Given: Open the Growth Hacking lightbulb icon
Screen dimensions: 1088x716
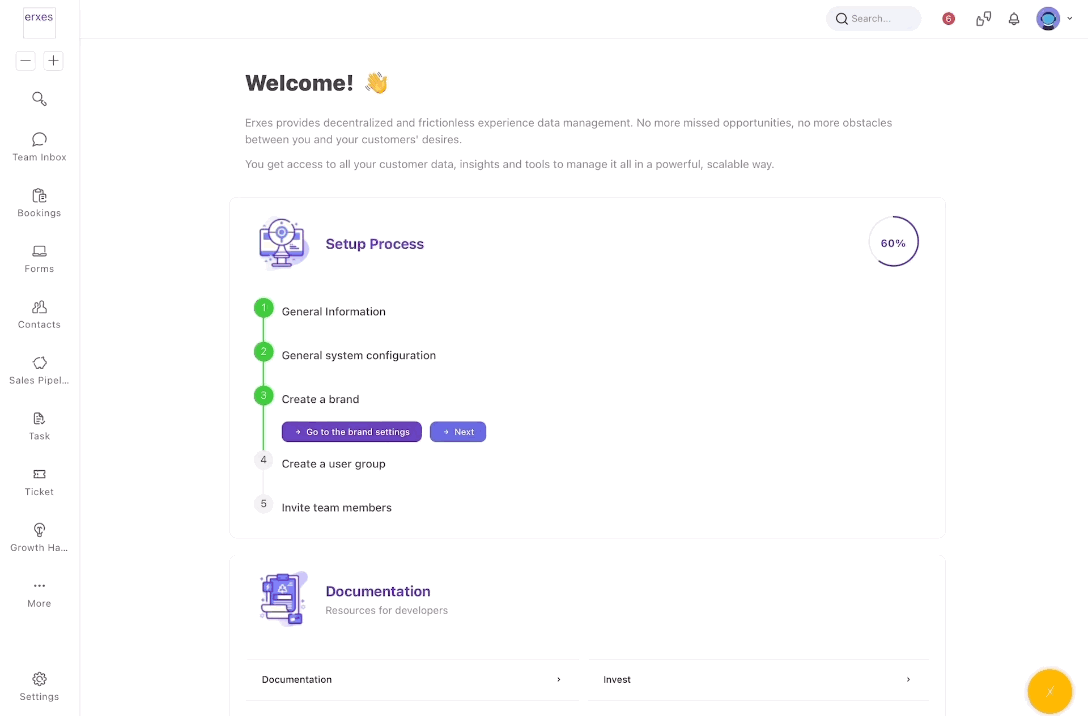Looking at the screenshot, I should [x=39, y=530].
